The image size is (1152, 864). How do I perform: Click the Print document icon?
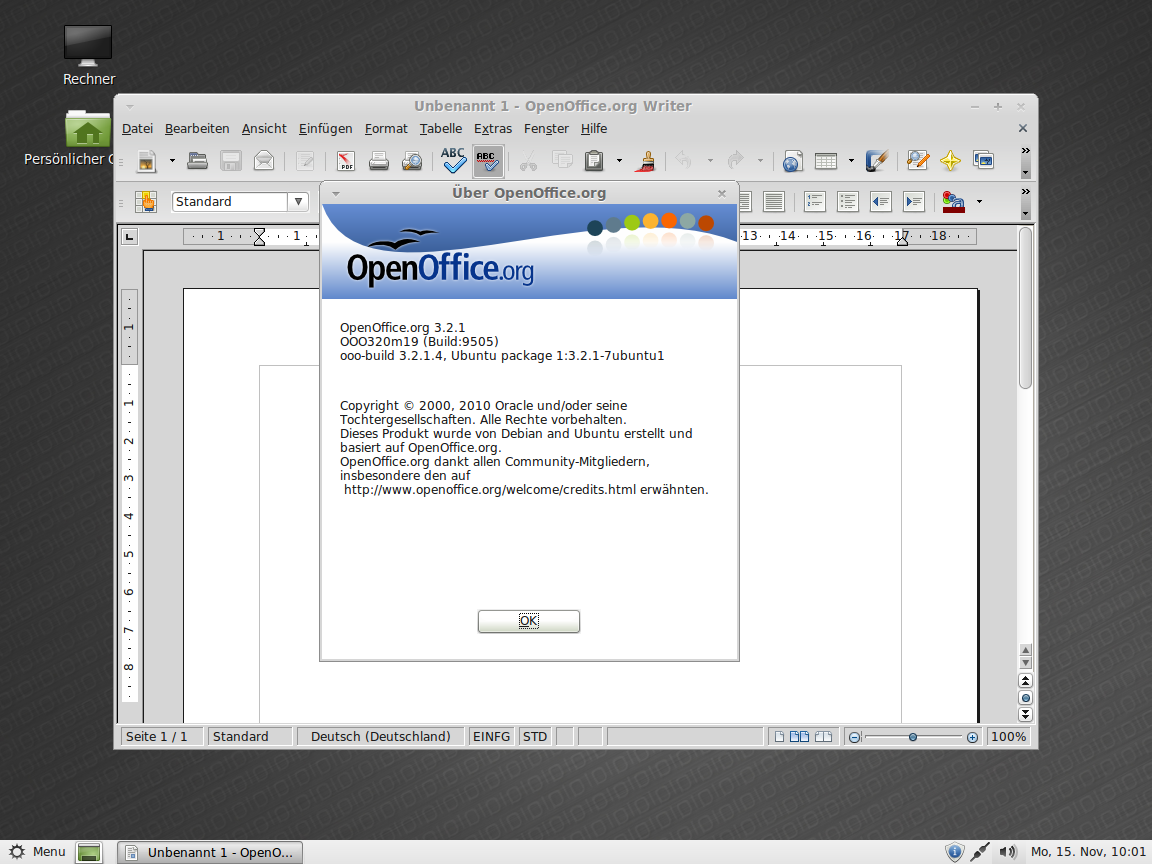[x=379, y=160]
